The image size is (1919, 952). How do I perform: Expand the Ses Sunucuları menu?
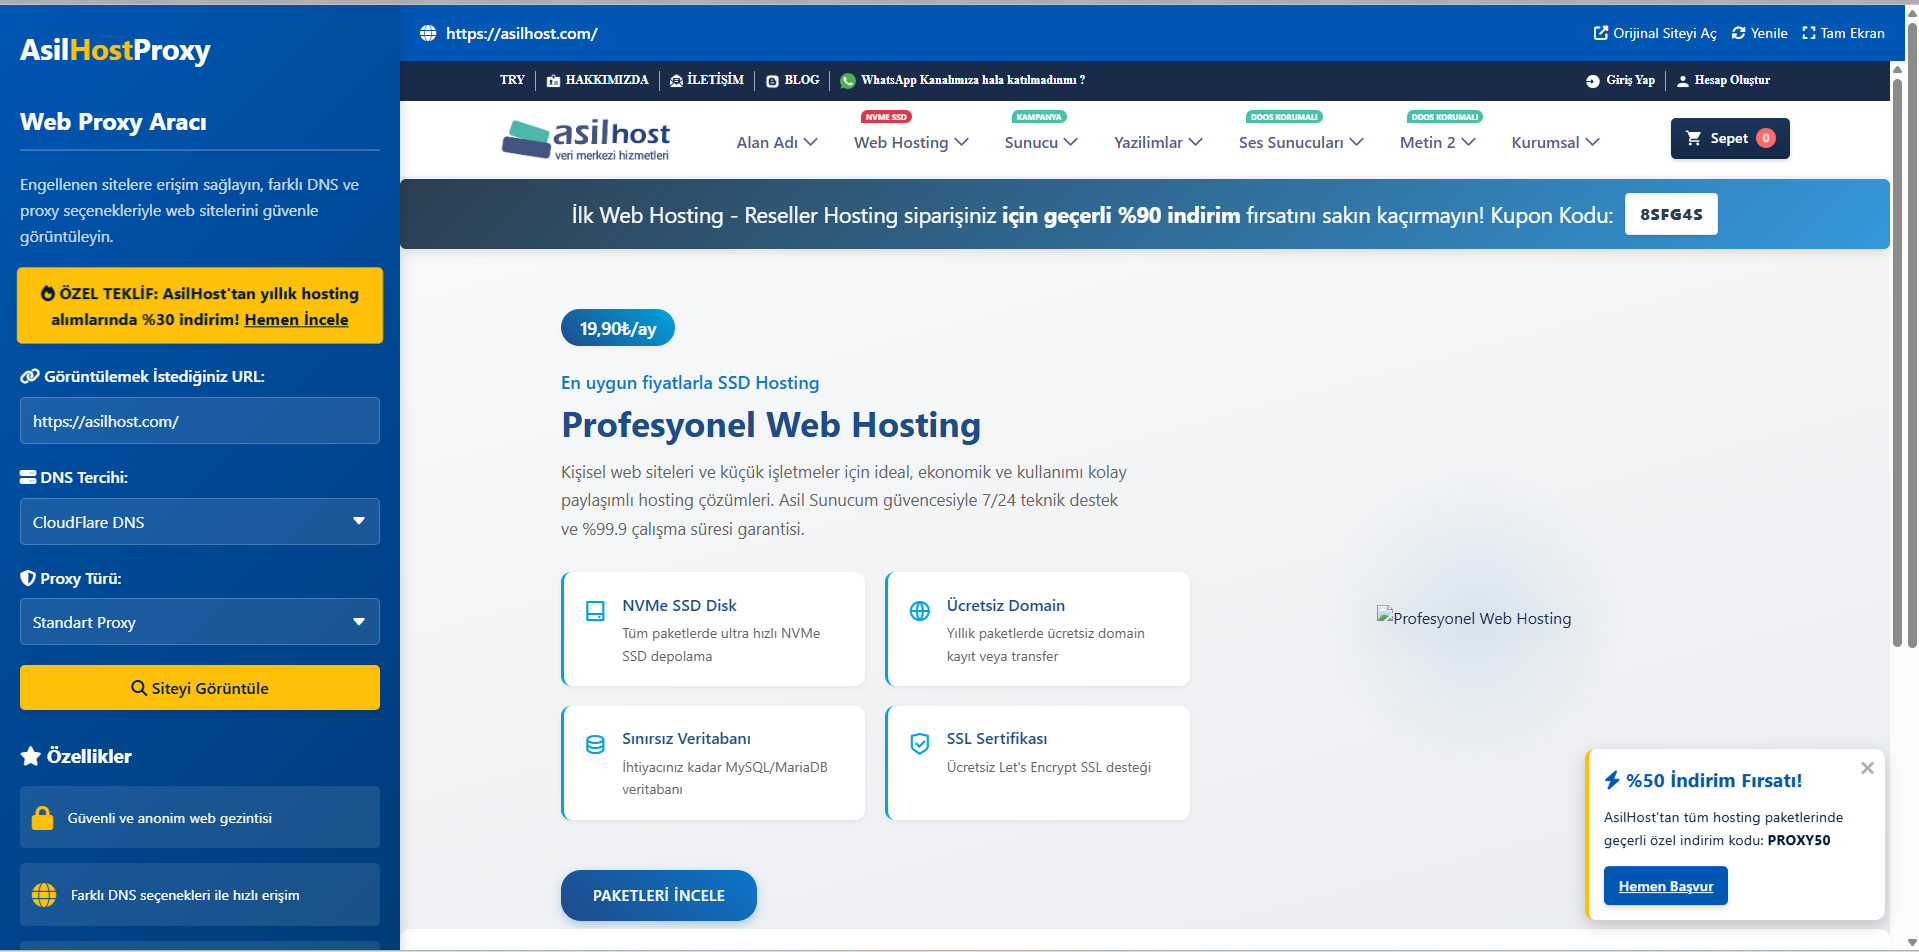point(1301,142)
